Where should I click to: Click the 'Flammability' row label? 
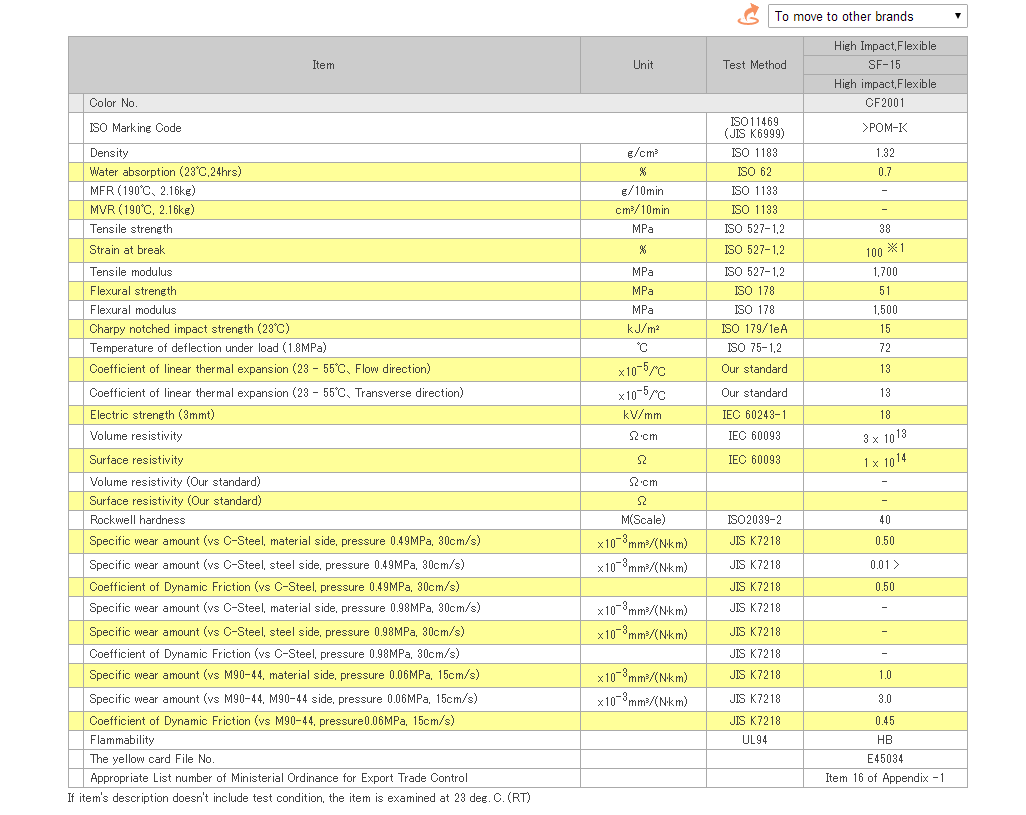click(122, 740)
